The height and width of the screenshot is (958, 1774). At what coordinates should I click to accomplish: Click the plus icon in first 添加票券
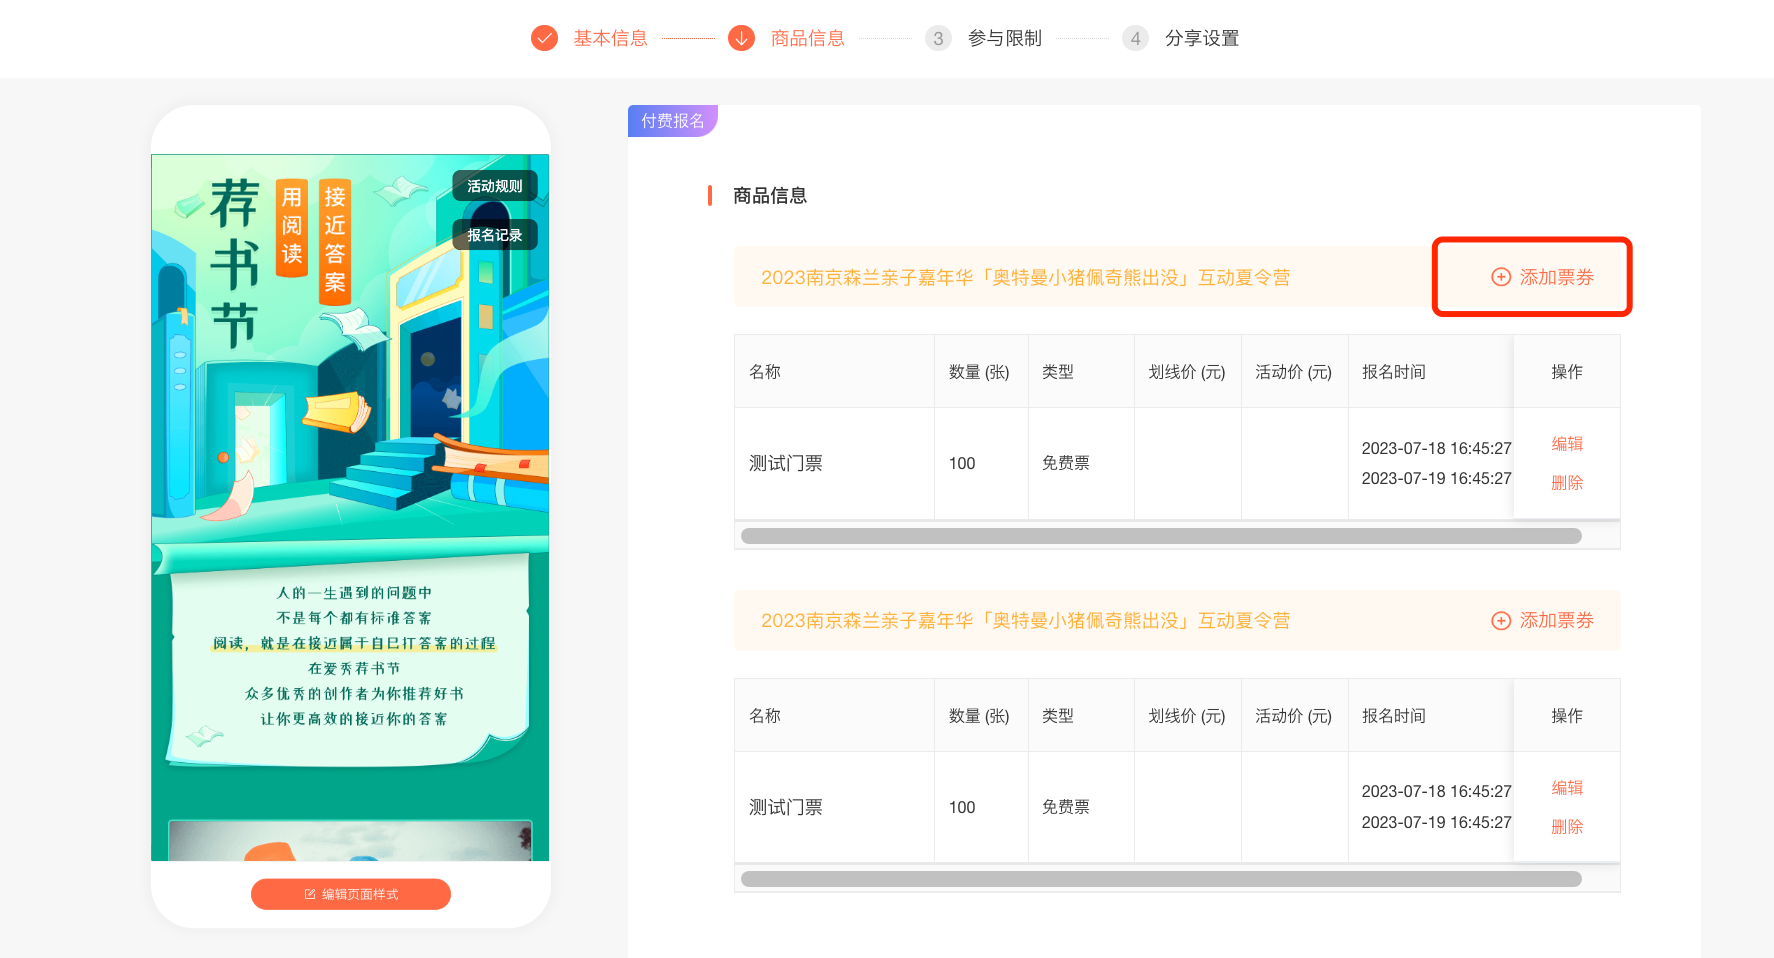click(x=1500, y=277)
